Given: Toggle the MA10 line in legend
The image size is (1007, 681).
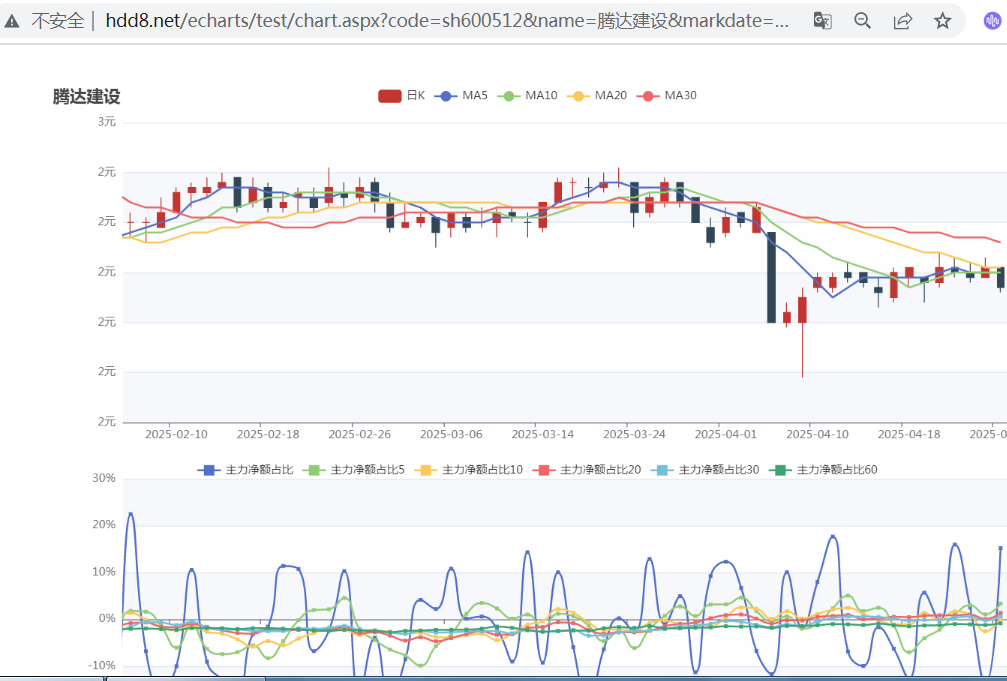Looking at the screenshot, I should (x=528, y=95).
